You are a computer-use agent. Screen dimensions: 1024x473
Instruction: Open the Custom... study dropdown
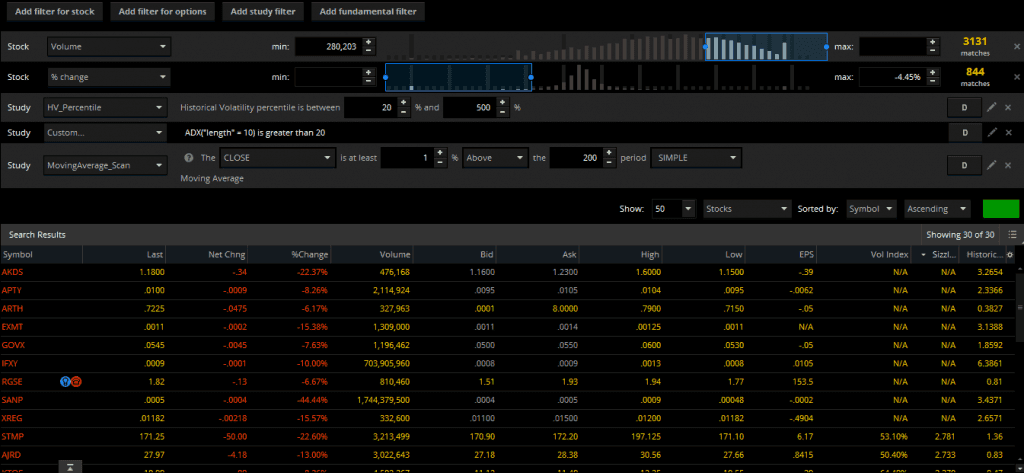[107, 133]
